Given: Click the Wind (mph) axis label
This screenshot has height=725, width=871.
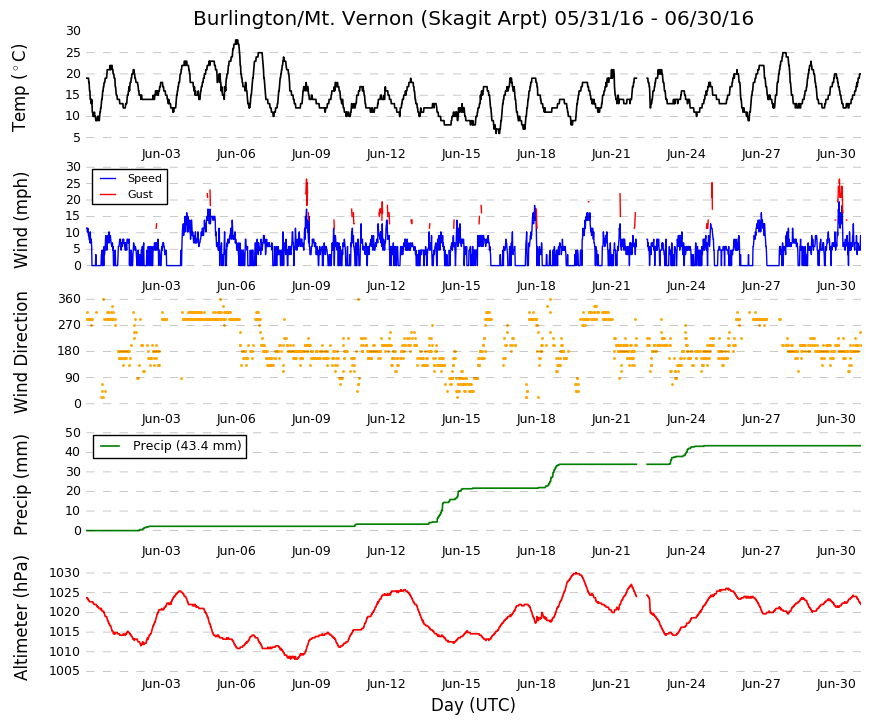Looking at the screenshot, I should pos(20,220).
